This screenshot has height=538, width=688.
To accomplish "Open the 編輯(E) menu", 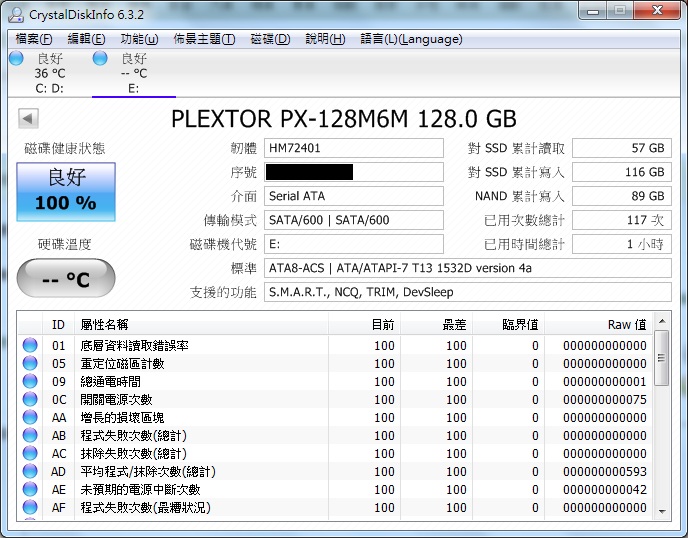I will pyautogui.click(x=86, y=39).
